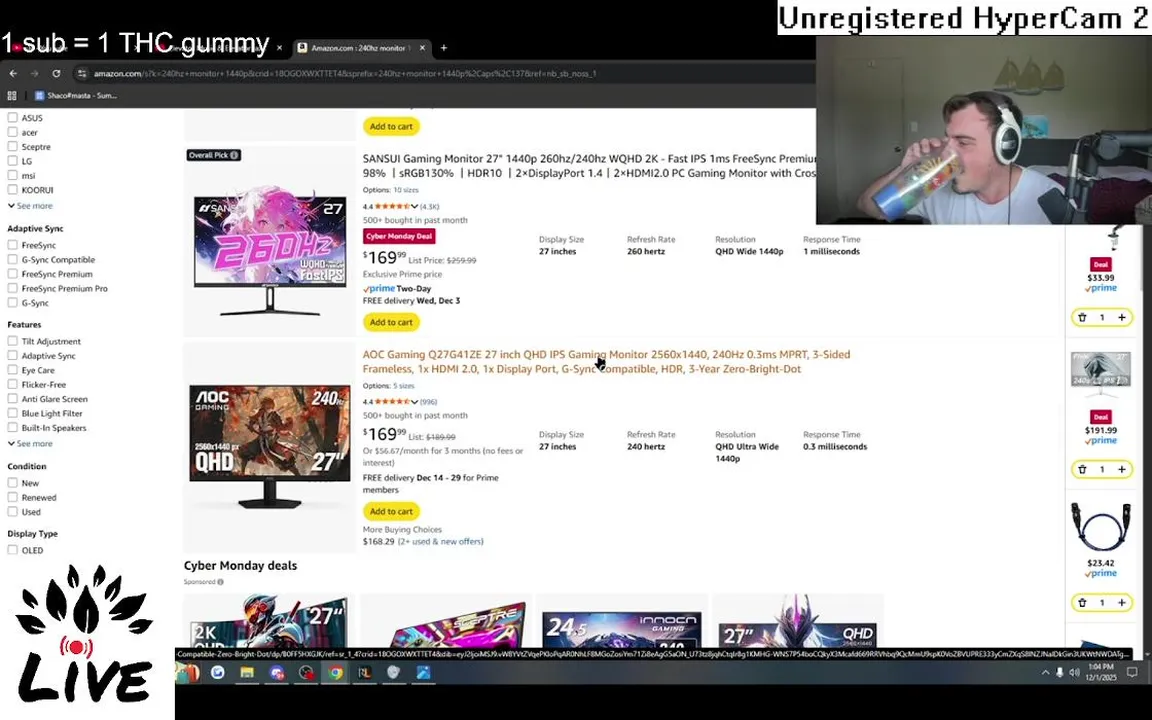
Task: Expand See more under brand filters
Action: click(x=30, y=206)
